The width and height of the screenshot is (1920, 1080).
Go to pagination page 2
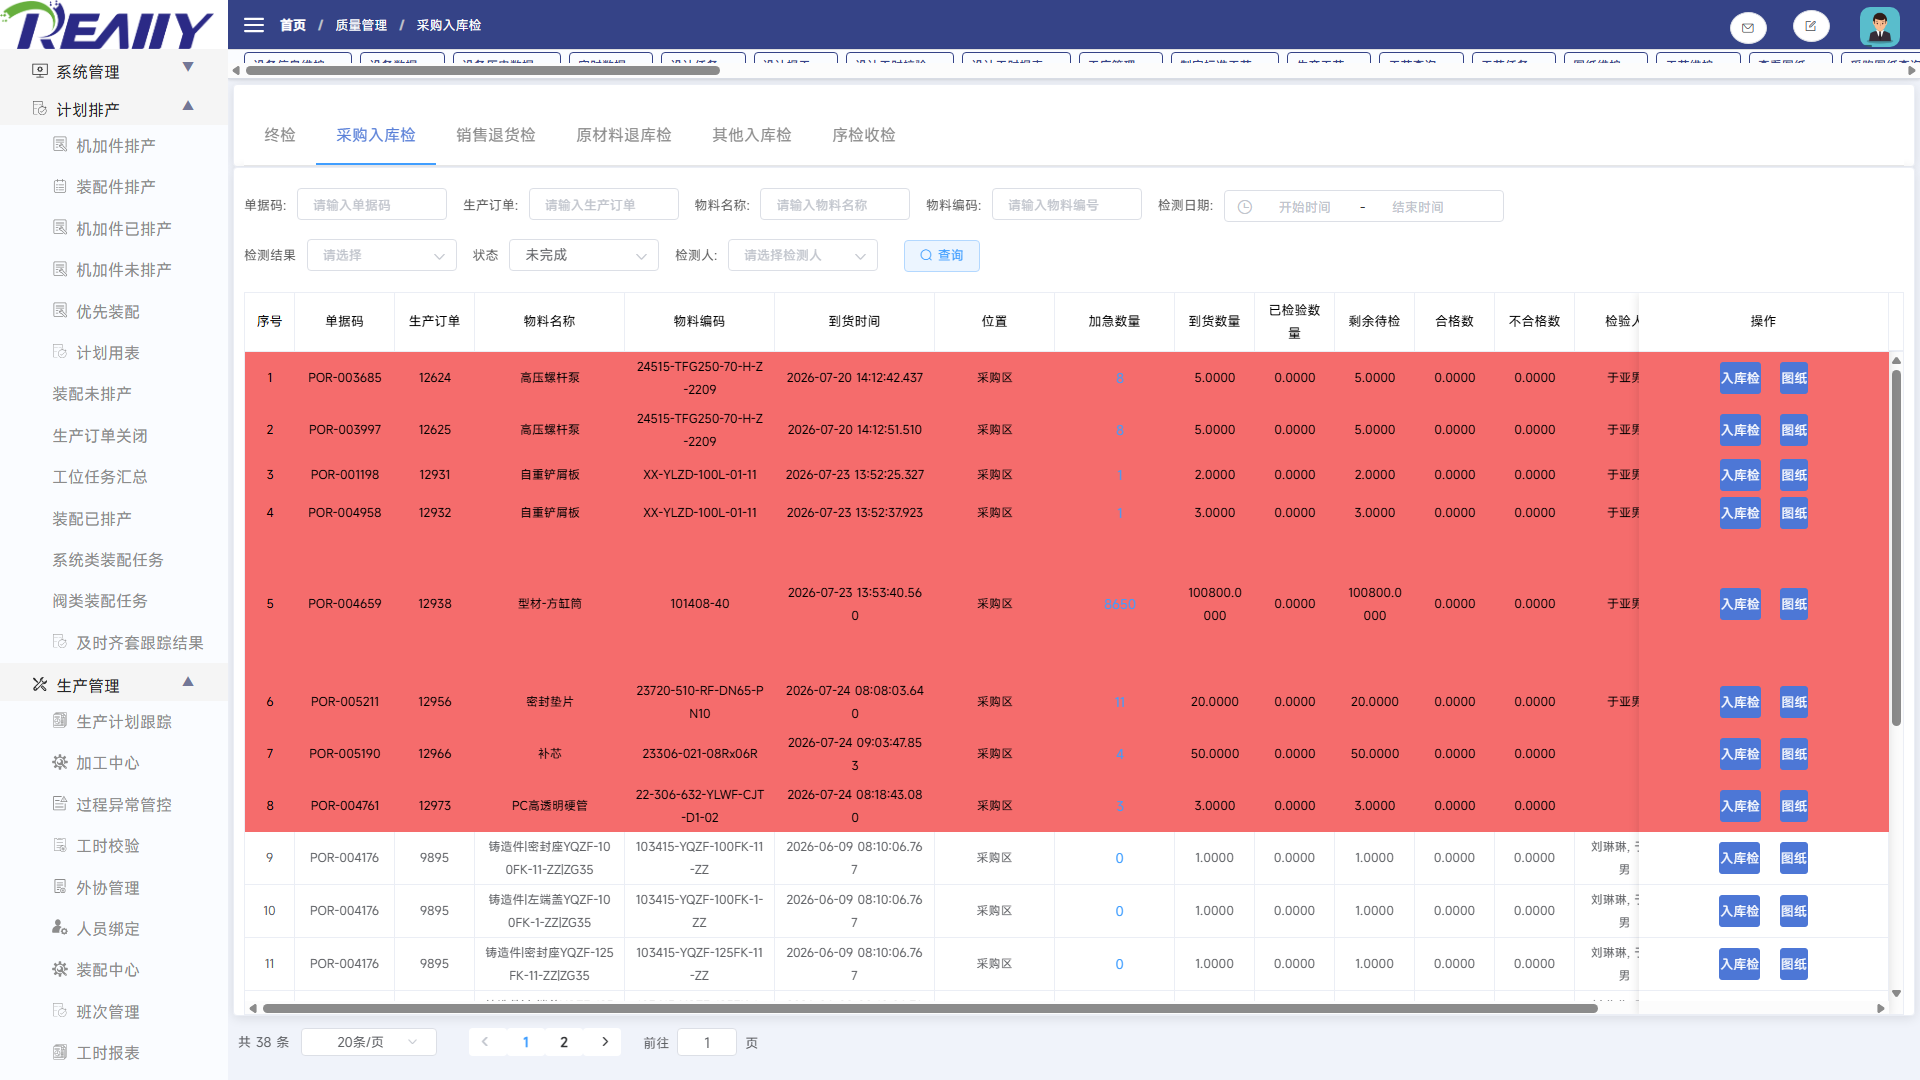tap(564, 1042)
